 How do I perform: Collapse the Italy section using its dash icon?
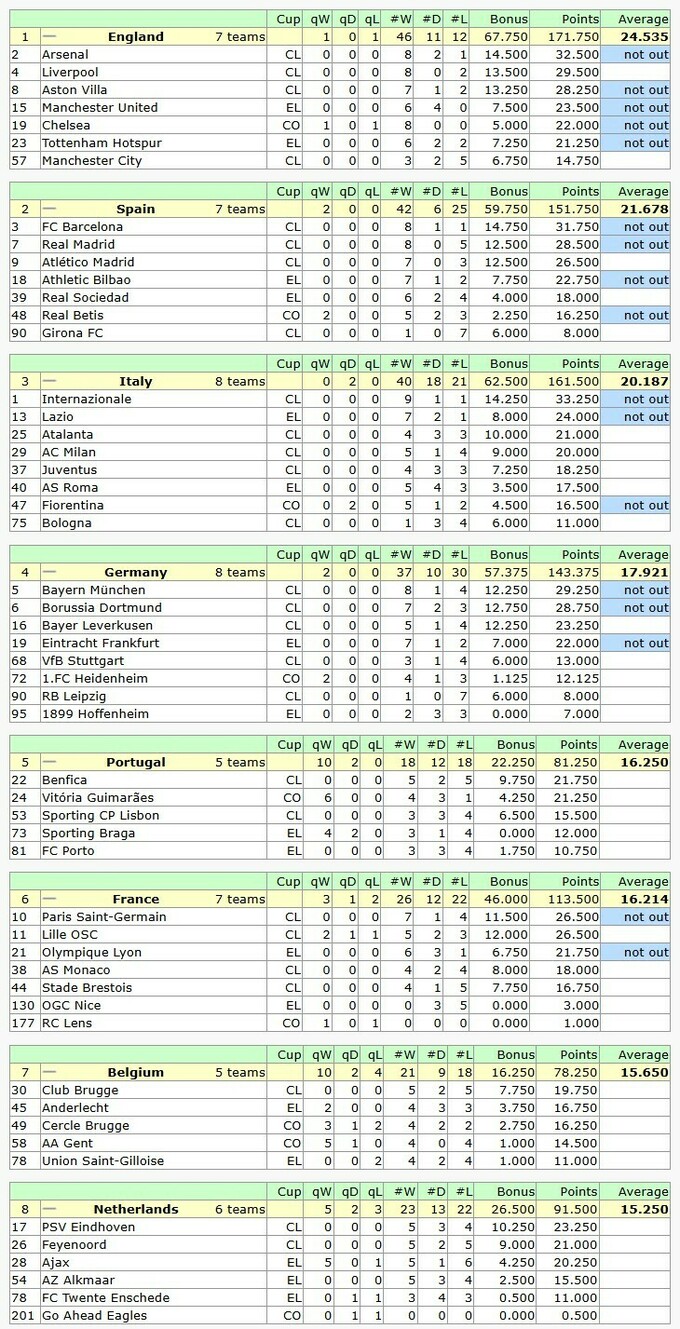(x=50, y=381)
